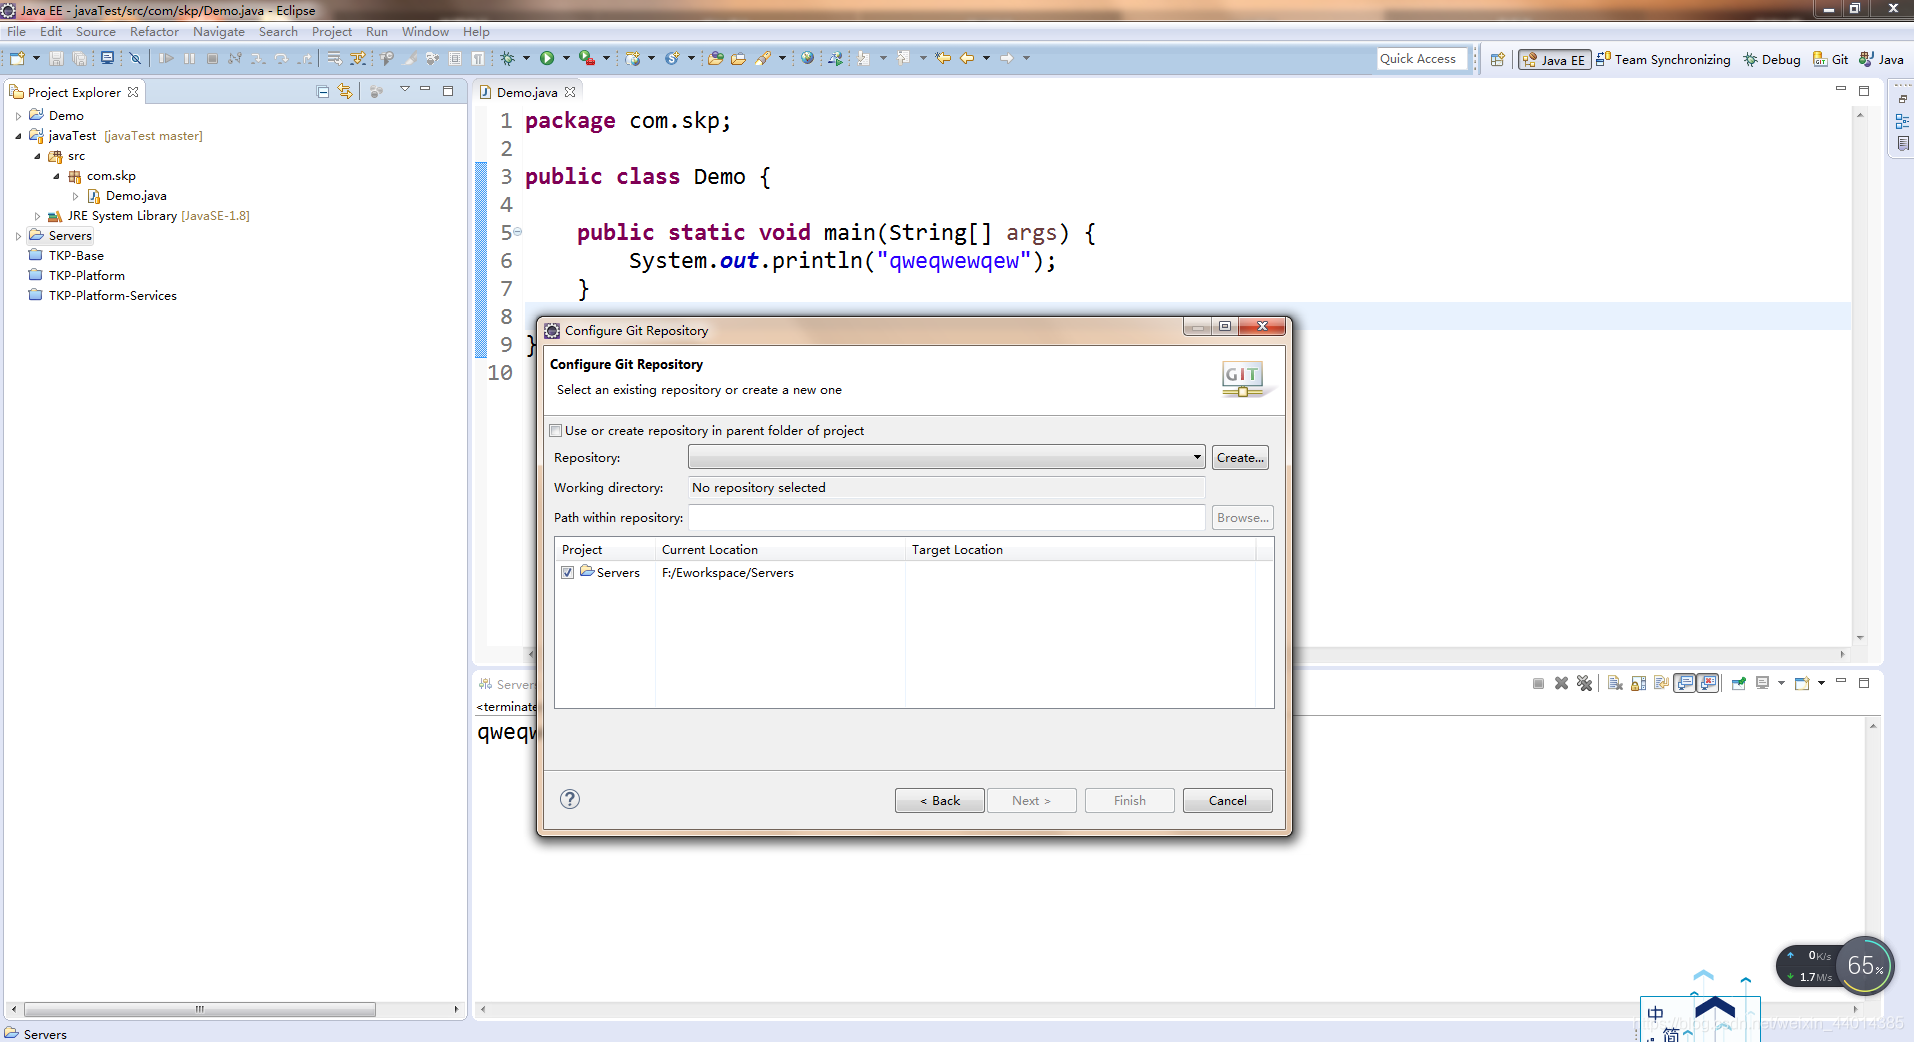The width and height of the screenshot is (1914, 1042).
Task: Toggle Show Console on standard error change
Action: pos(1709,683)
